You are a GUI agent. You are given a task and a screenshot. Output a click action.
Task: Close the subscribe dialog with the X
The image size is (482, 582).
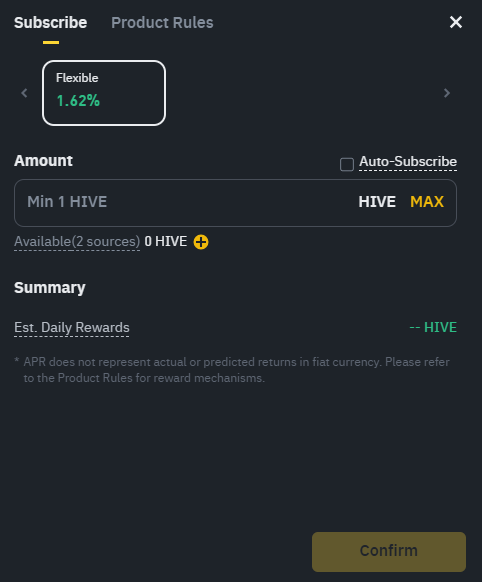pos(456,22)
